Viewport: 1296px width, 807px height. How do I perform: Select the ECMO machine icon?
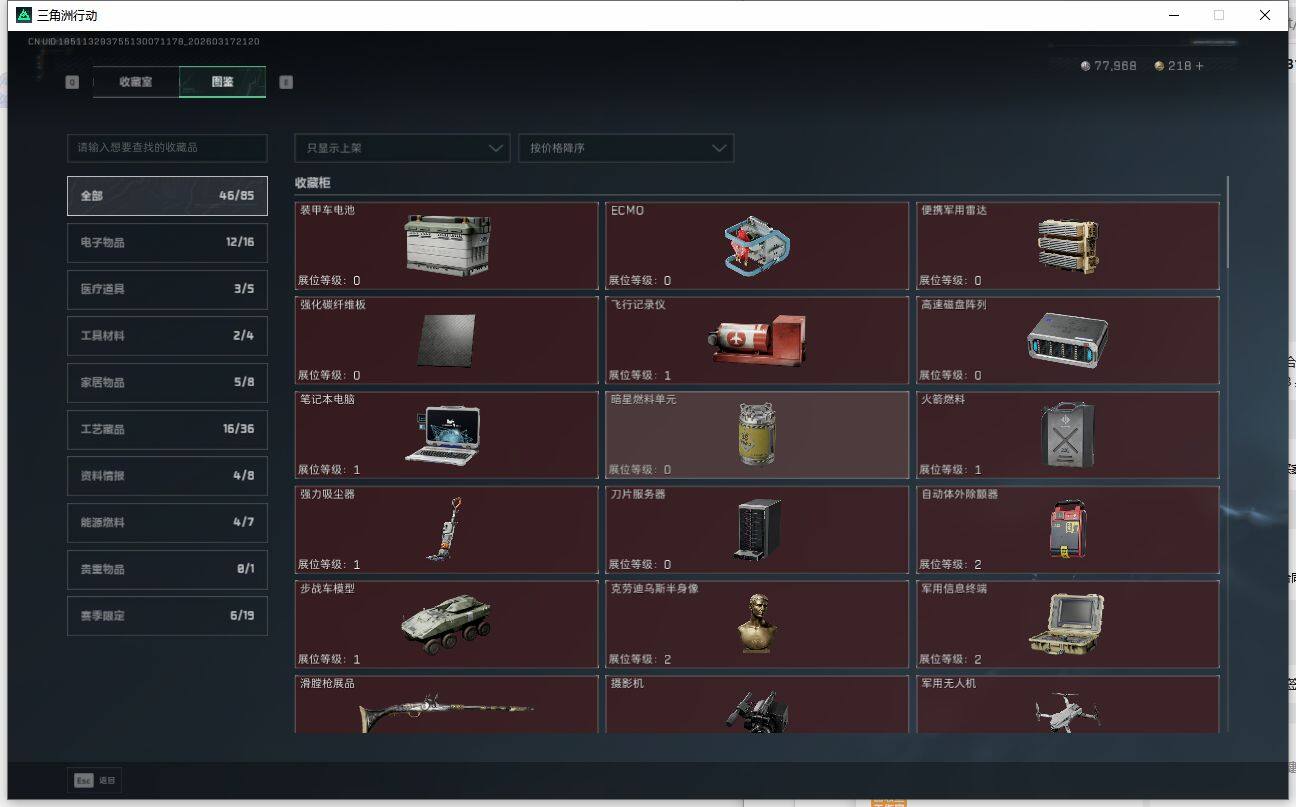757,245
